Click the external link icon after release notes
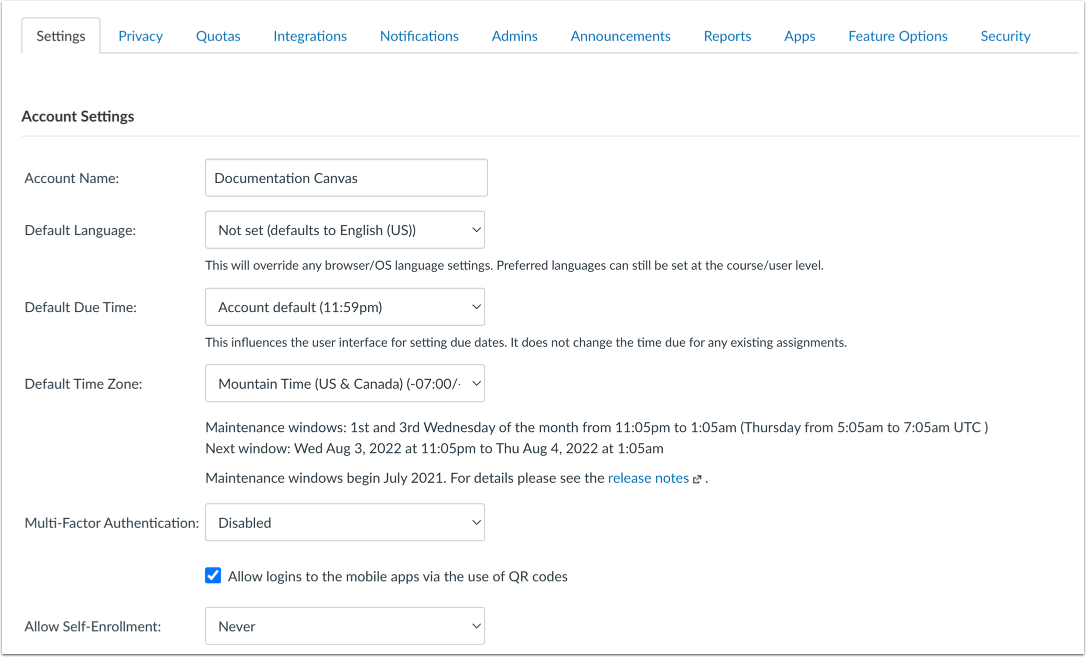The width and height of the screenshot is (1086, 657). [697, 479]
